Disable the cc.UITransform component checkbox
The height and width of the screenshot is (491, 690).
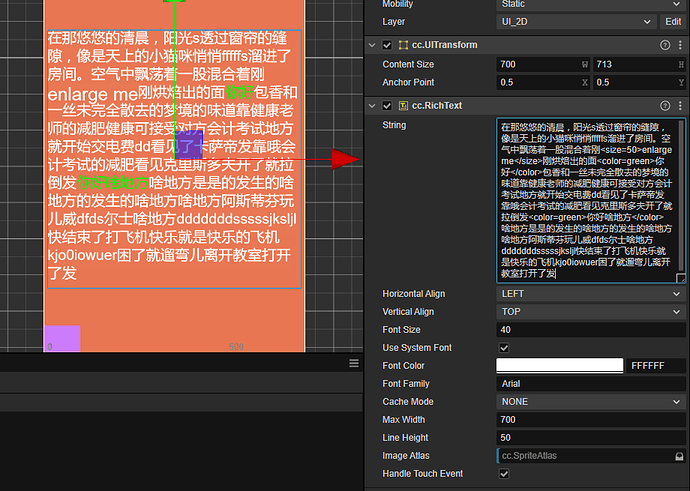387,45
